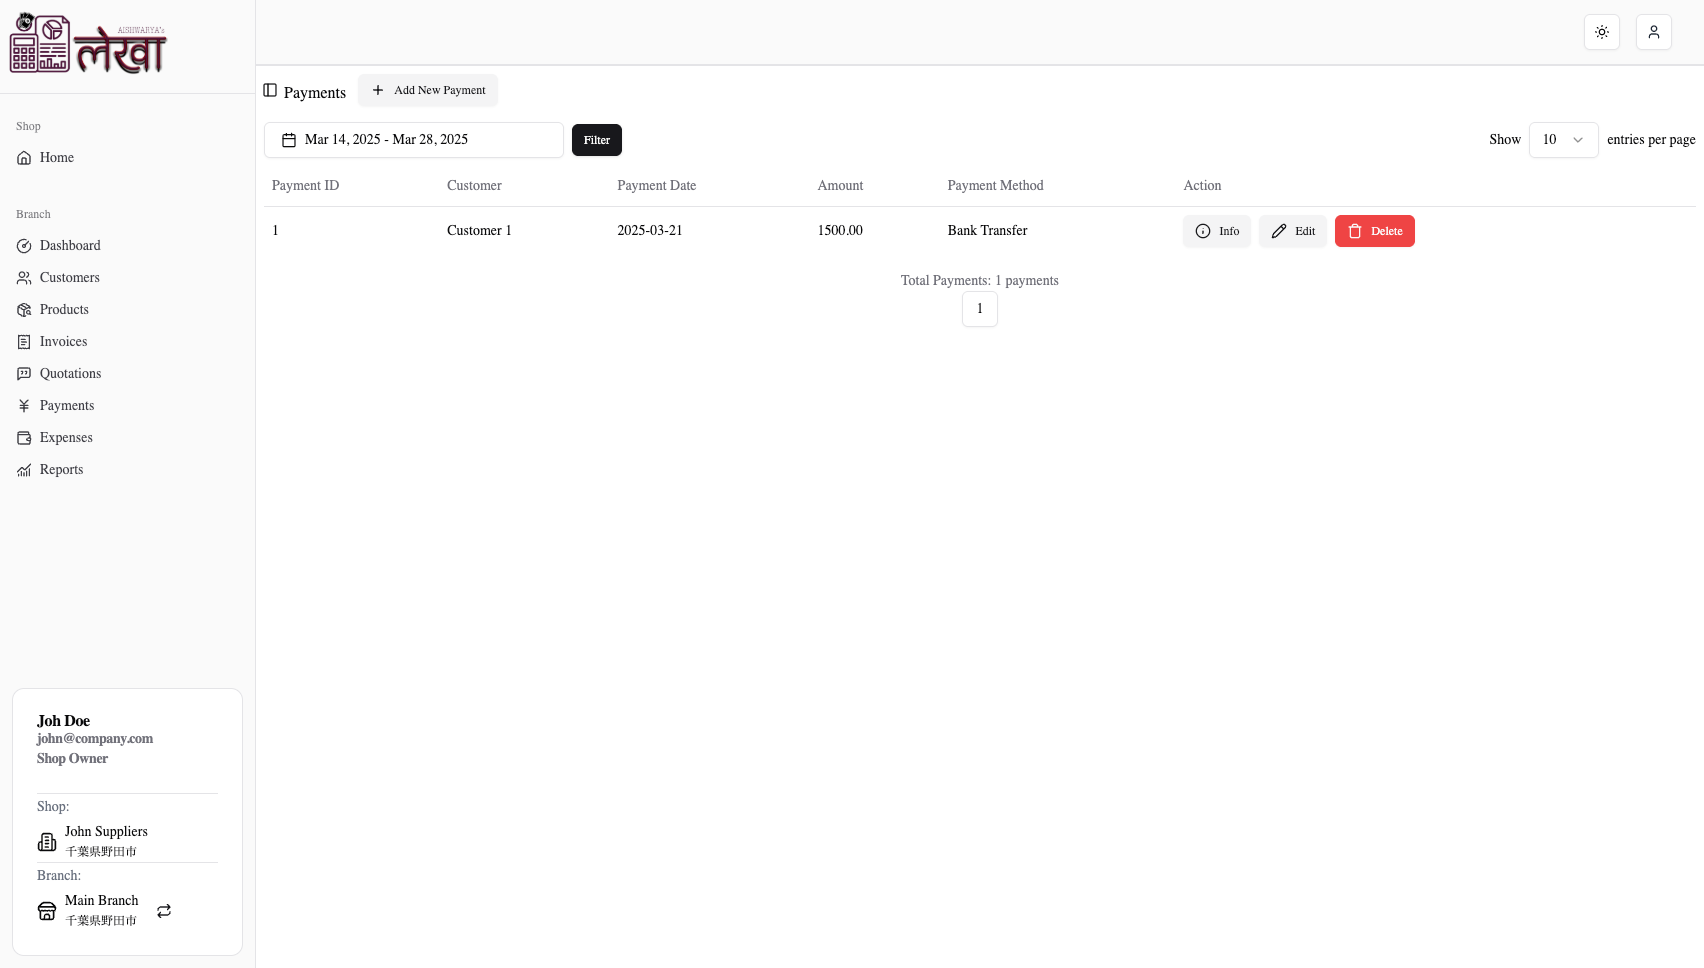
Task: Open the date range picker field
Action: [x=413, y=140]
